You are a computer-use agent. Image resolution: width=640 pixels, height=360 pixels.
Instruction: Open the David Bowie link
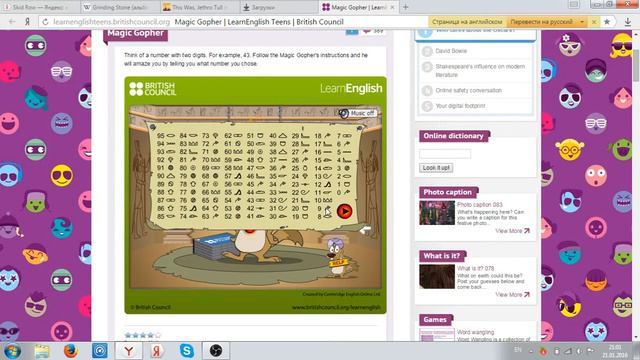tap(451, 51)
